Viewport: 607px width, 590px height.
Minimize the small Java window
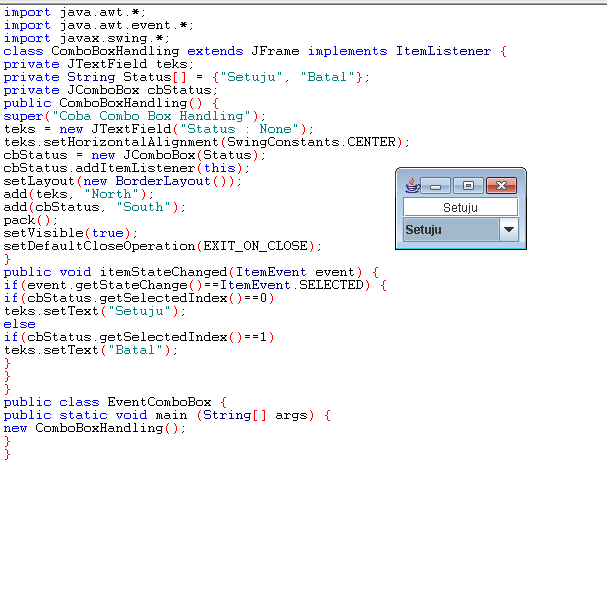point(436,186)
